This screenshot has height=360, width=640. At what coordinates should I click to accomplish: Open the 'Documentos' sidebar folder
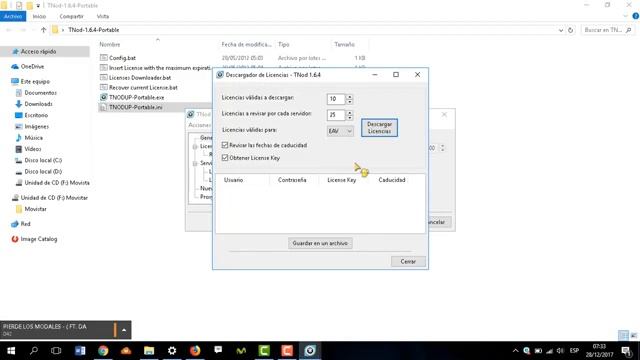point(40,93)
